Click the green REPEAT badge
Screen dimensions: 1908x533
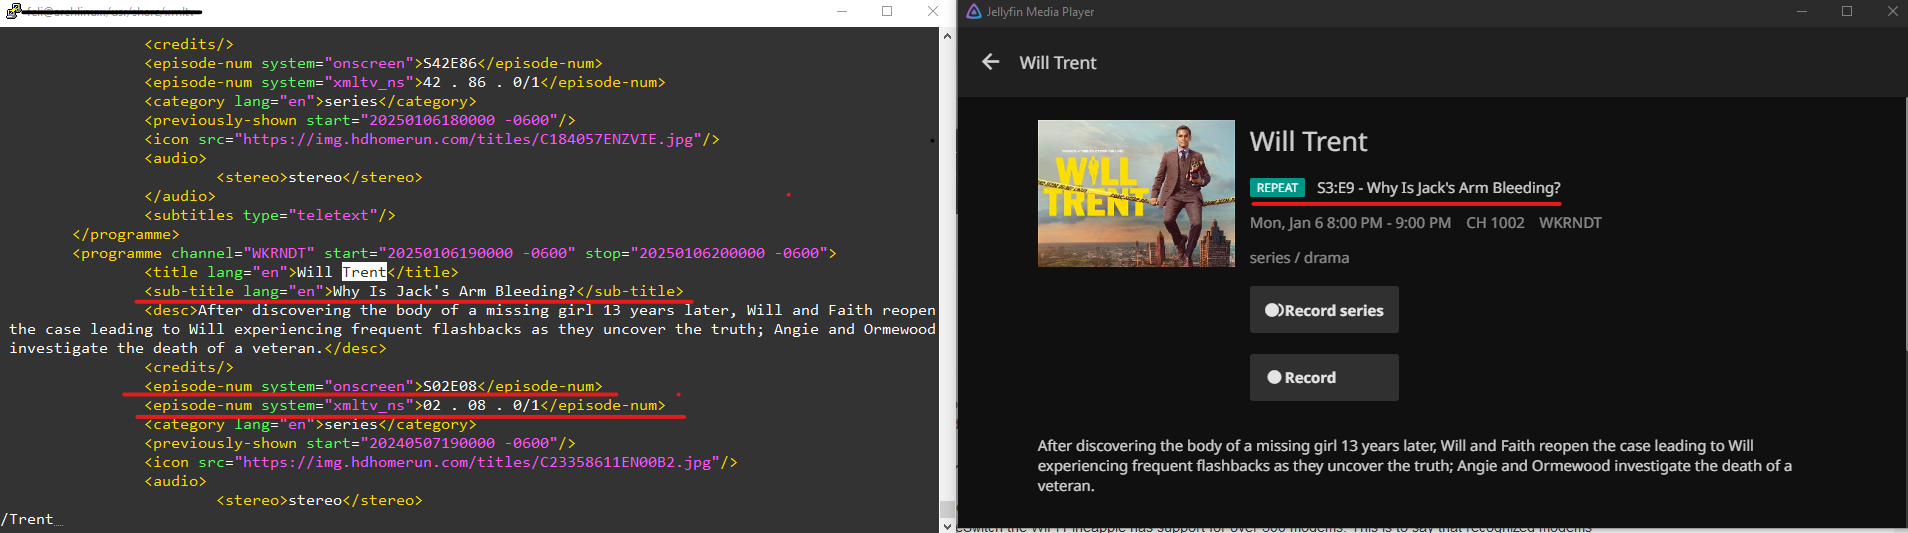1277,188
